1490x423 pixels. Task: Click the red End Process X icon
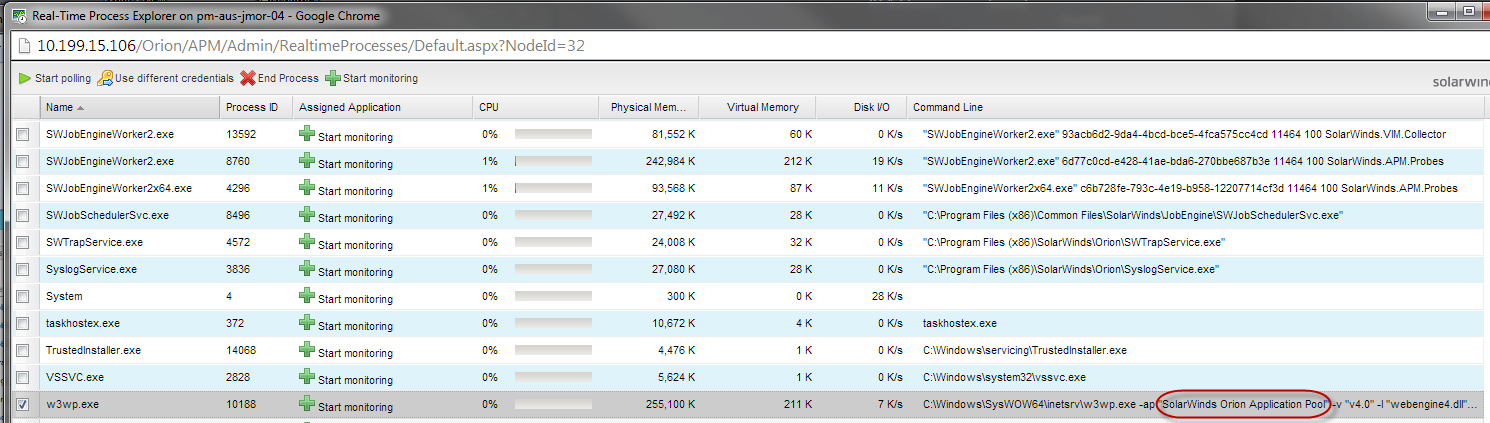[x=248, y=78]
